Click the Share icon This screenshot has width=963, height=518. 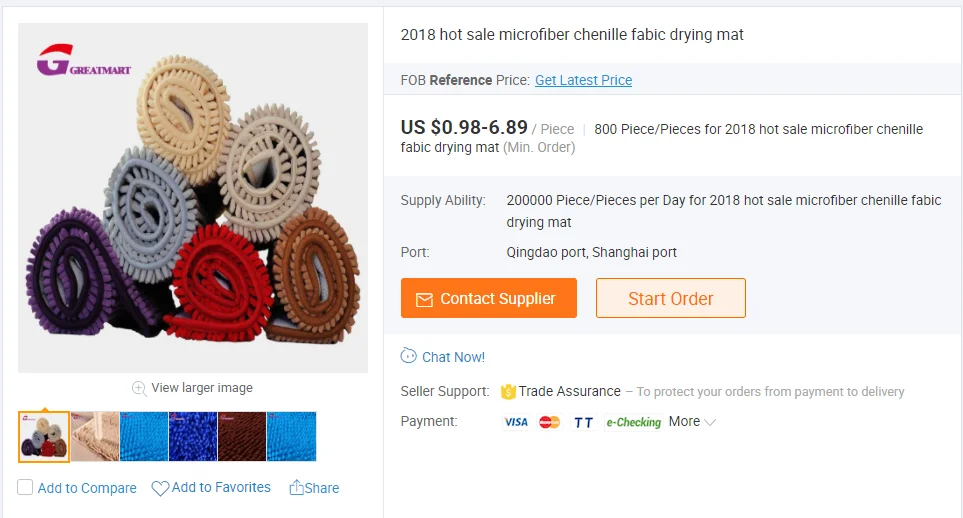click(296, 488)
